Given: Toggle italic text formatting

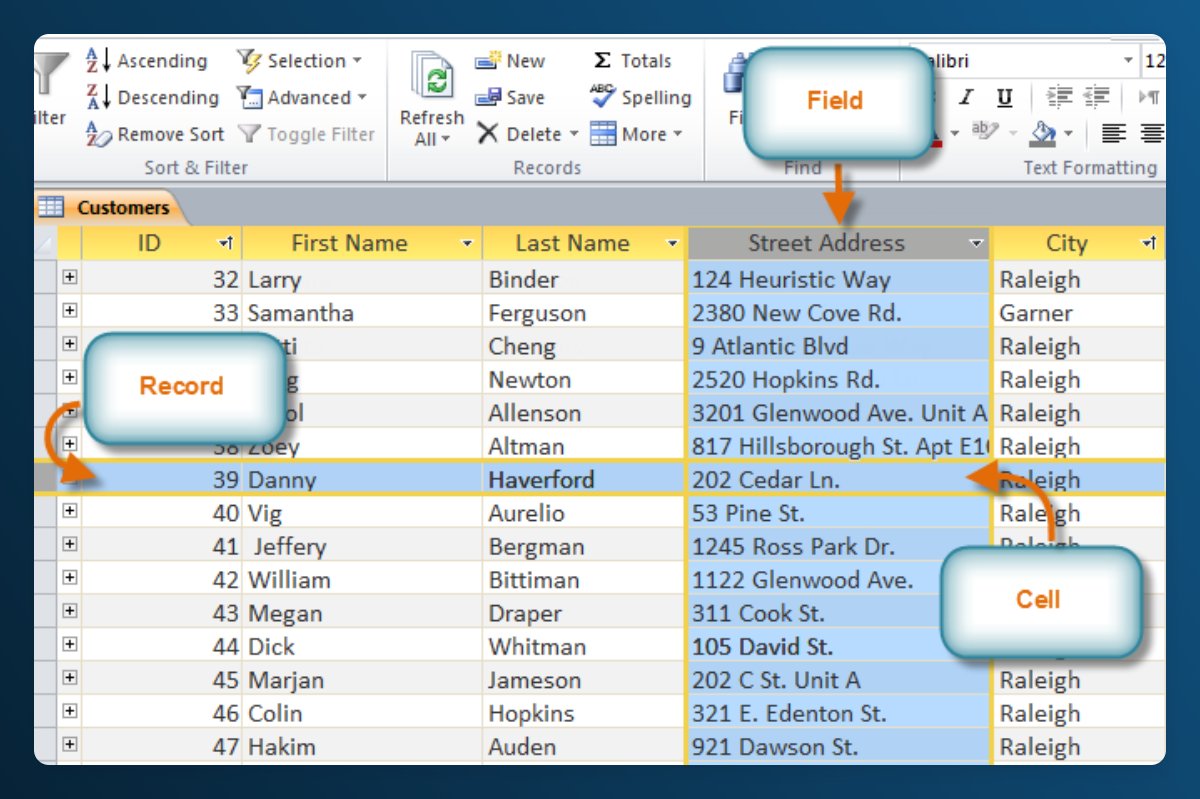Looking at the screenshot, I should pos(966,97).
